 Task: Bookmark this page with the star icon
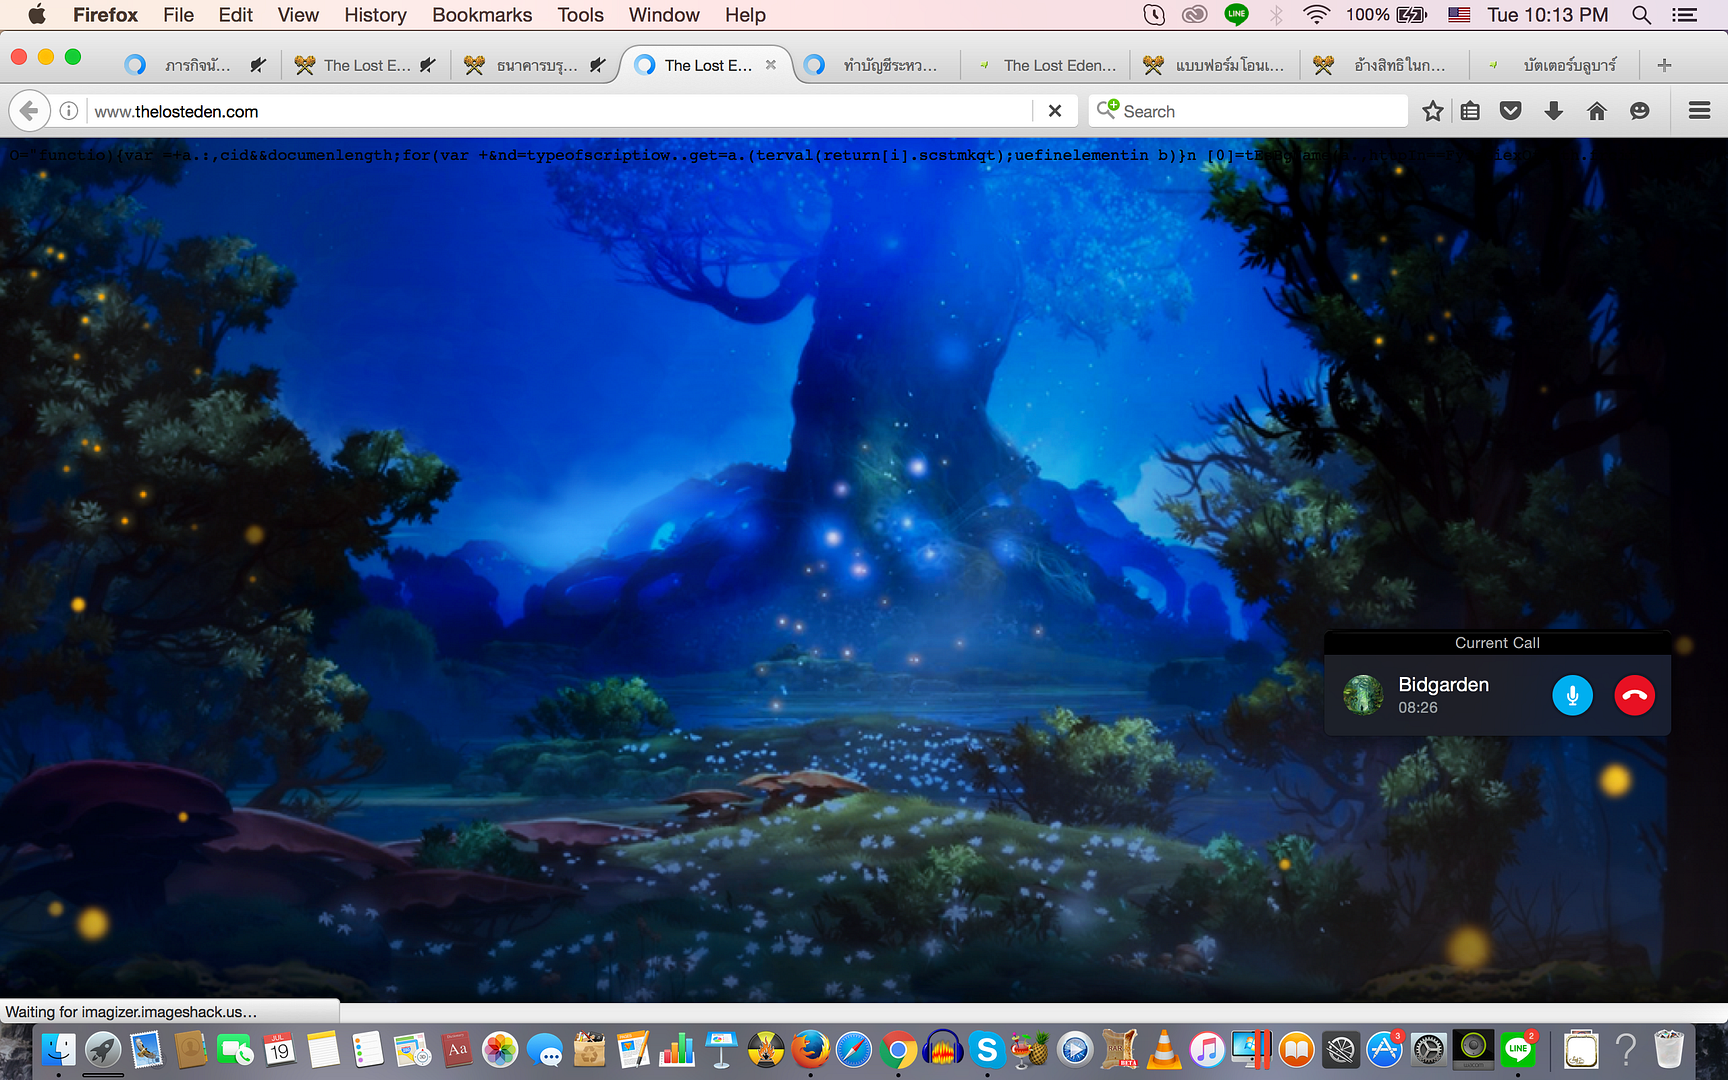(1433, 111)
